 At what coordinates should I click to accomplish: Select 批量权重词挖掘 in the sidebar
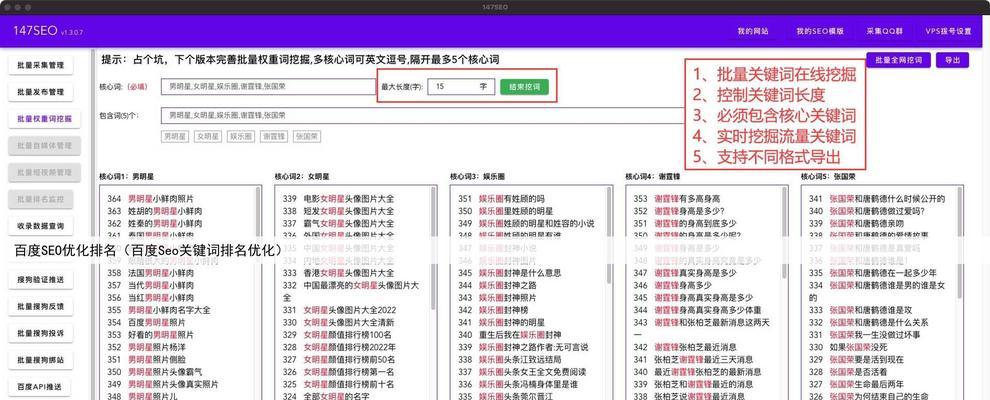click(44, 119)
